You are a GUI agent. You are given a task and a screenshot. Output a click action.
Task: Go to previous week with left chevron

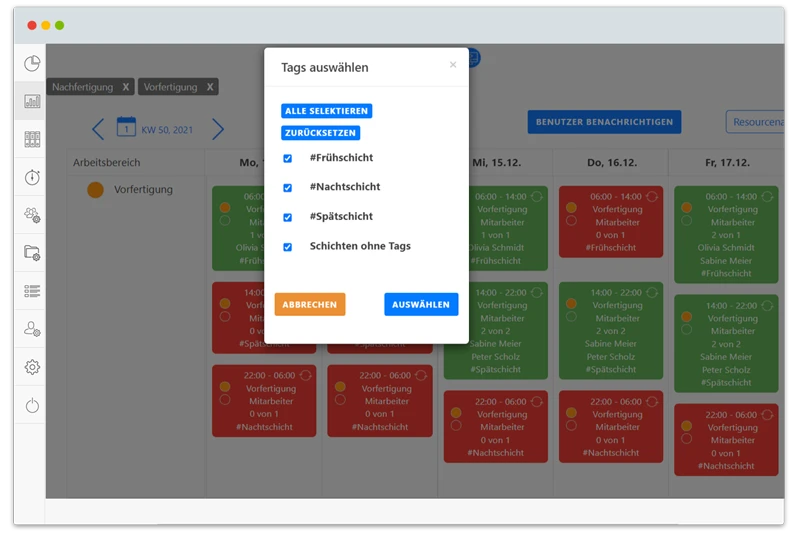point(98,129)
